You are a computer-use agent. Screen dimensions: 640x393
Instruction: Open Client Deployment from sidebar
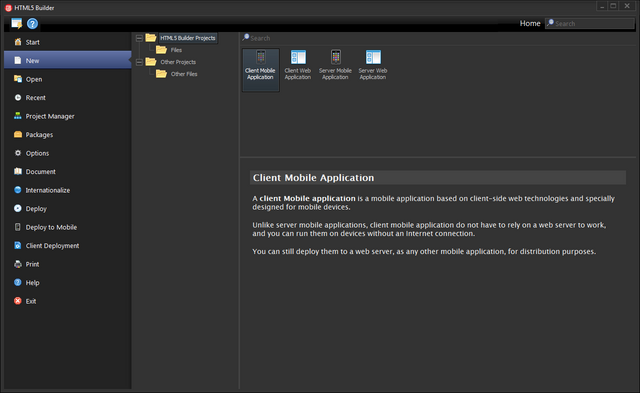(x=68, y=245)
